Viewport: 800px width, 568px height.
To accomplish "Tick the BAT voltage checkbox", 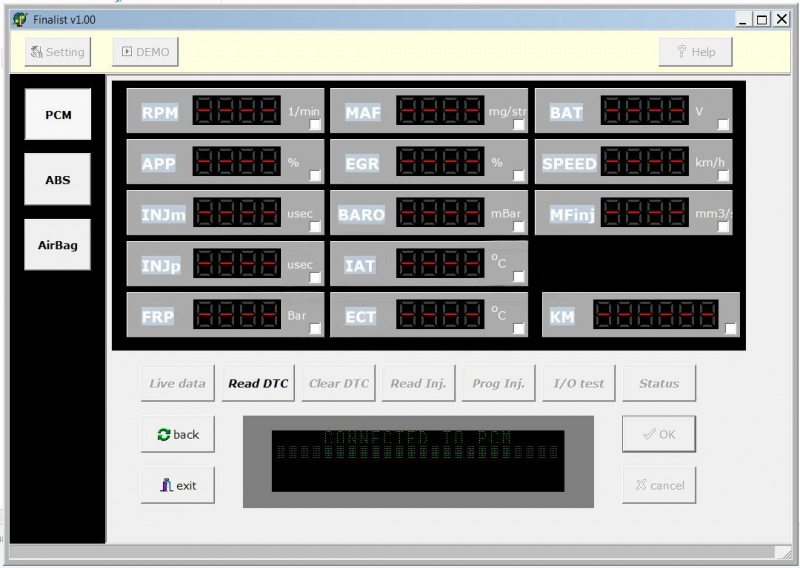I will coord(723,125).
